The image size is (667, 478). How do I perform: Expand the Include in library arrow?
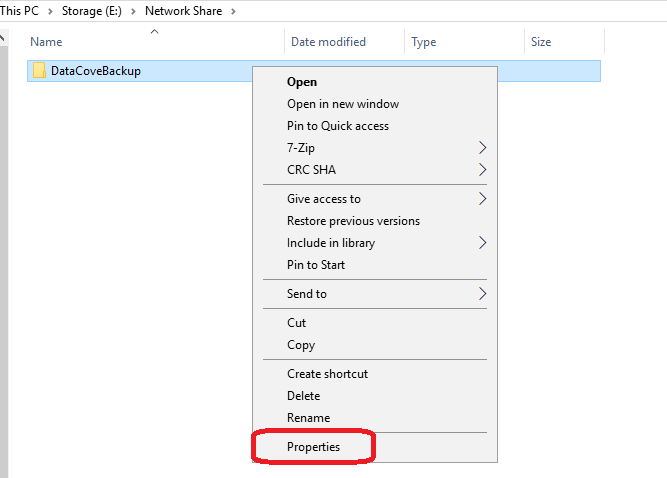[x=482, y=243]
